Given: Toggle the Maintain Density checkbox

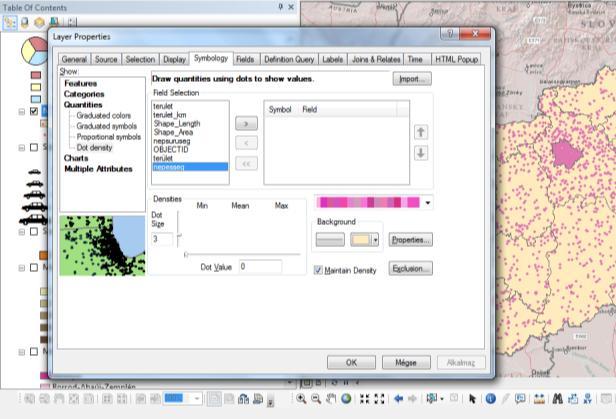Looking at the screenshot, I should click(318, 270).
